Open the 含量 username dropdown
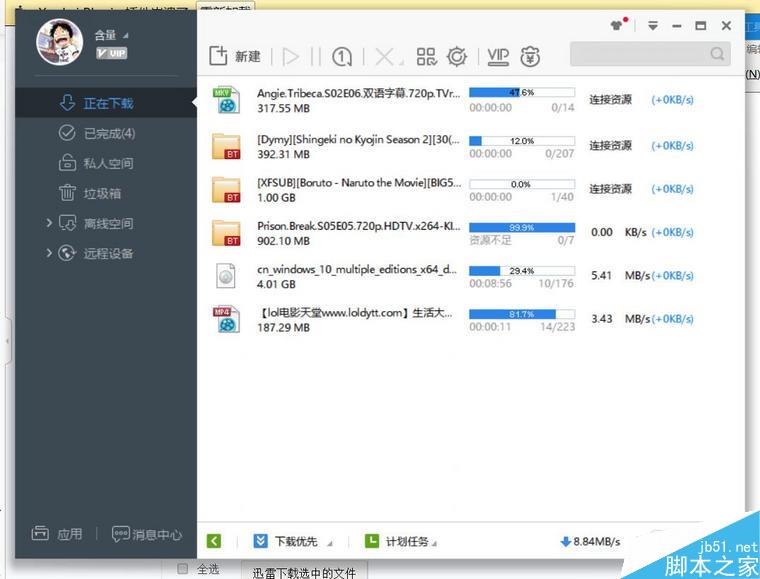The image size is (760, 579). pos(111,35)
